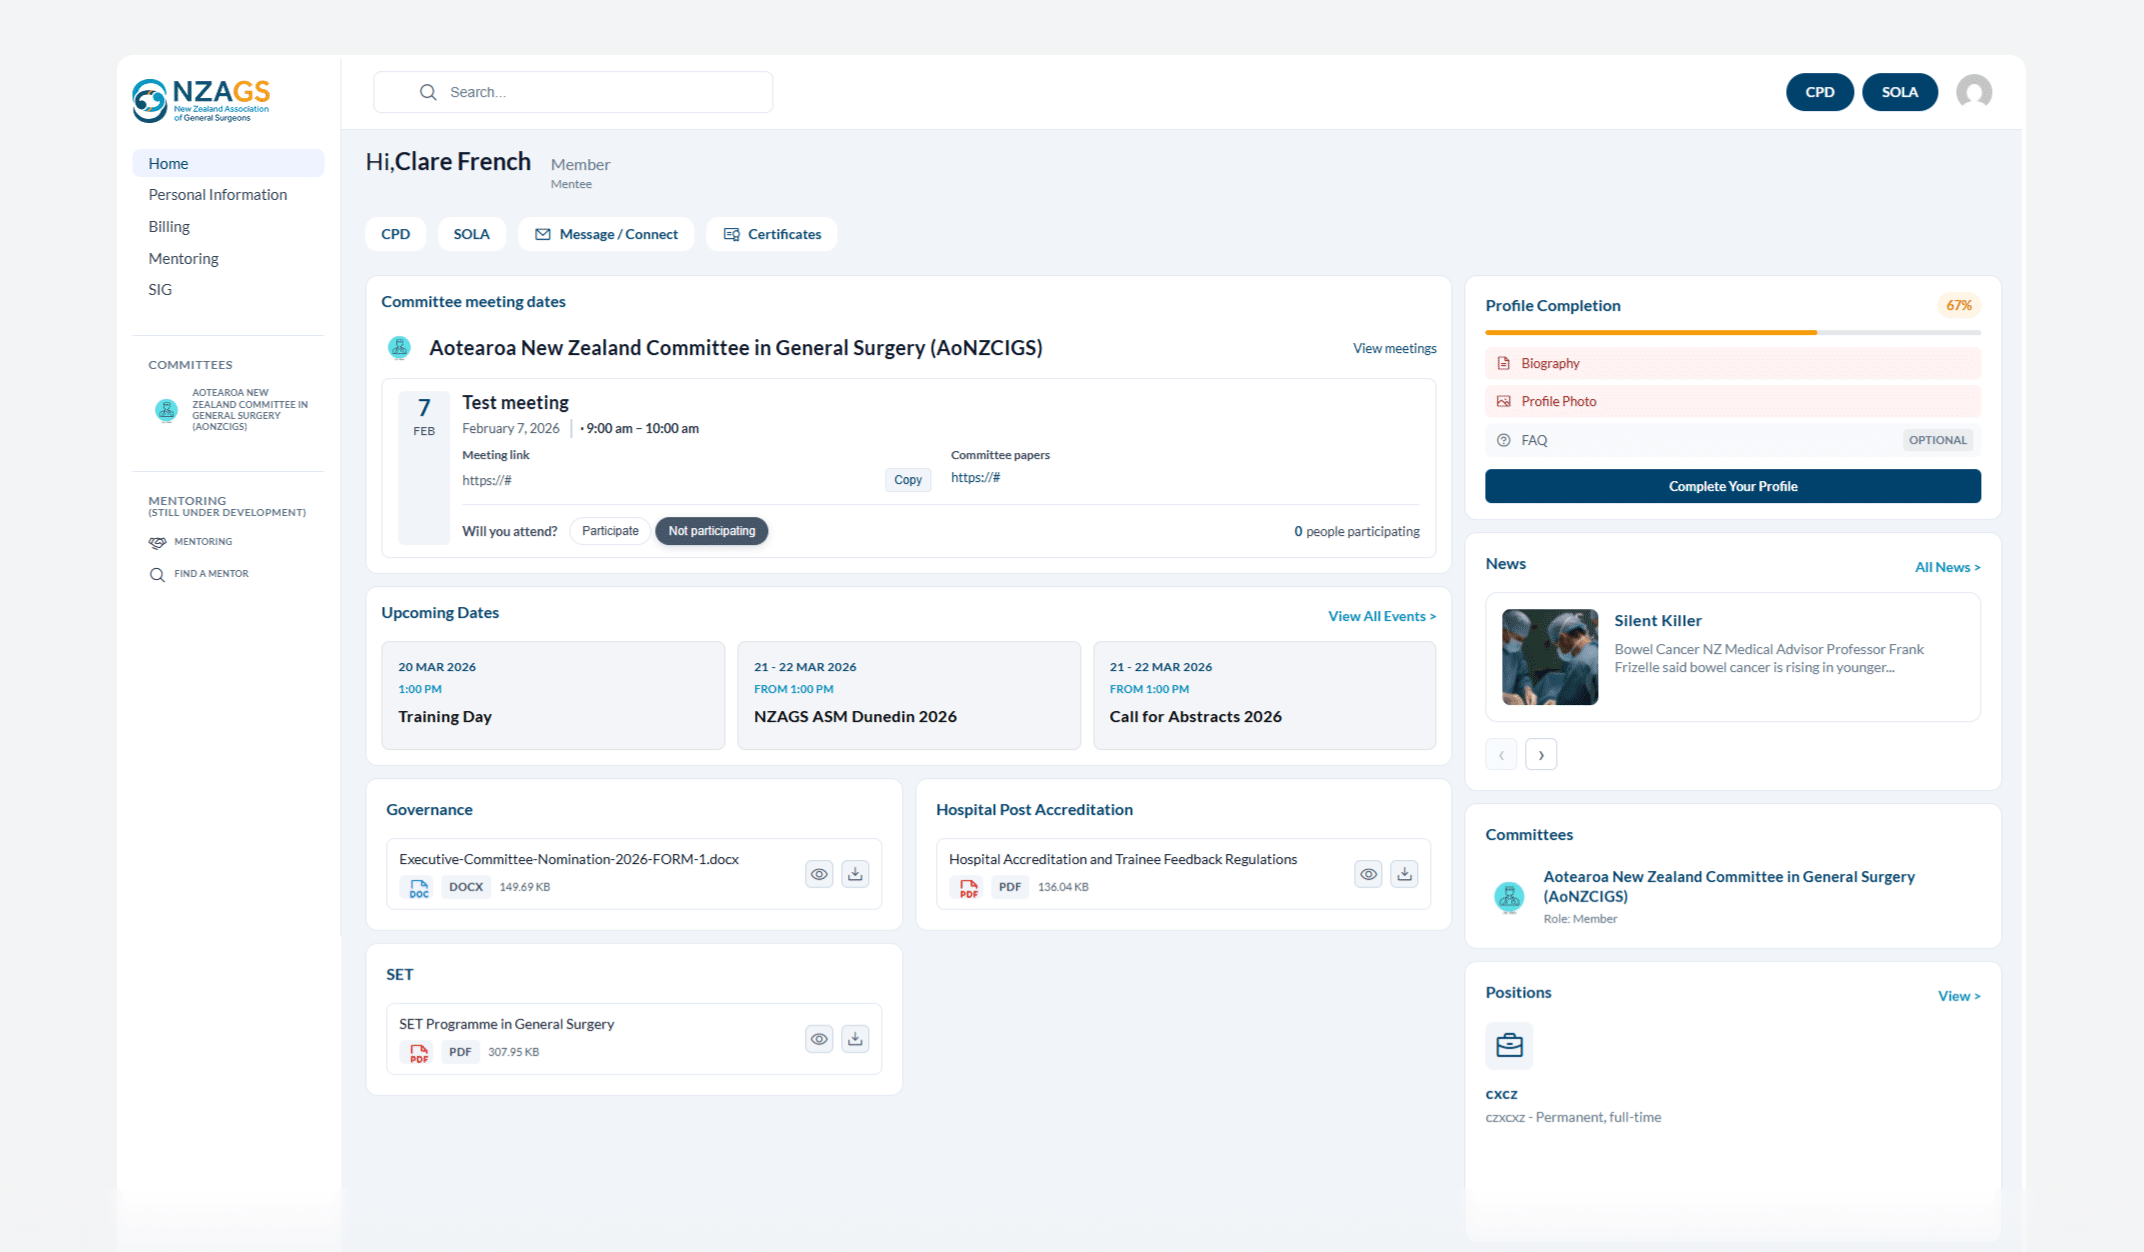Open CPD tab below greeting
Screen dimensions: 2144x1252
point(396,234)
